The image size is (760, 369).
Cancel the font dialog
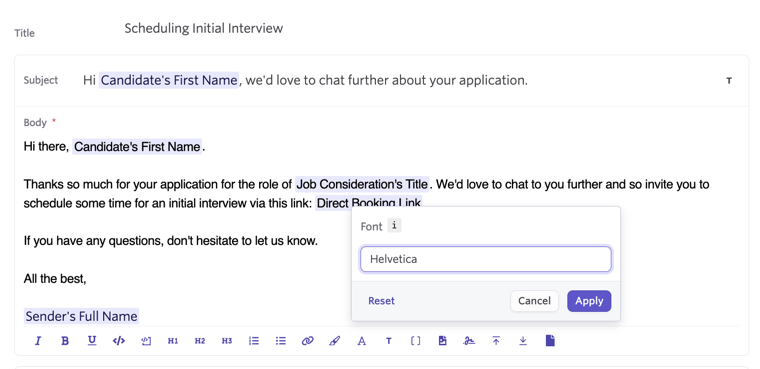[534, 301]
